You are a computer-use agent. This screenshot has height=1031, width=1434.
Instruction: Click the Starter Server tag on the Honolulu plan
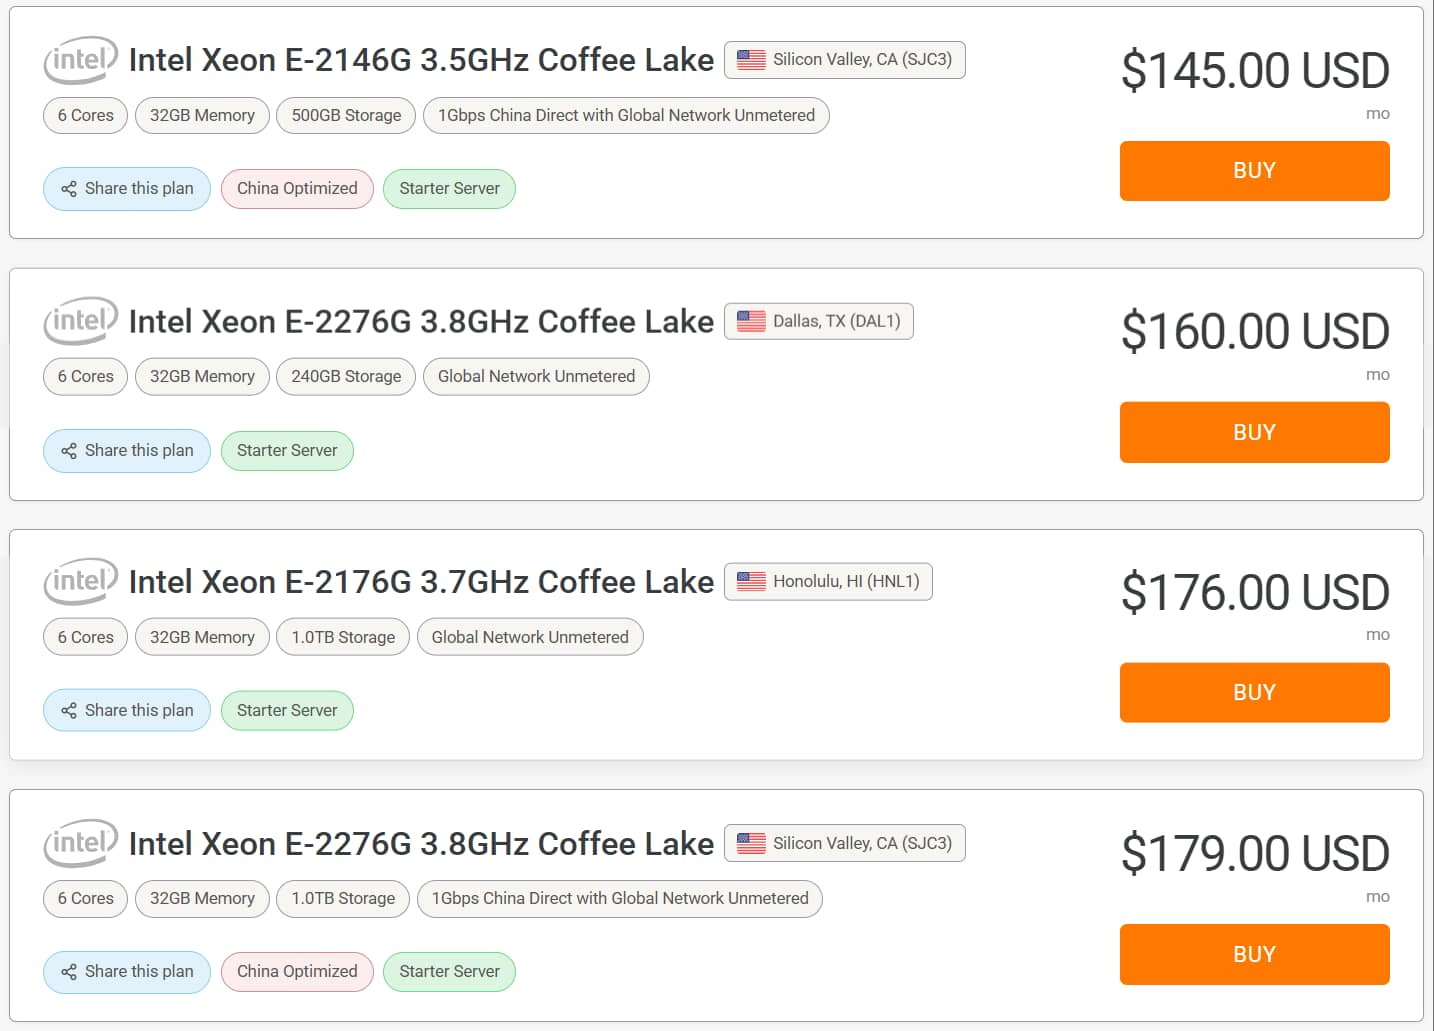click(287, 710)
